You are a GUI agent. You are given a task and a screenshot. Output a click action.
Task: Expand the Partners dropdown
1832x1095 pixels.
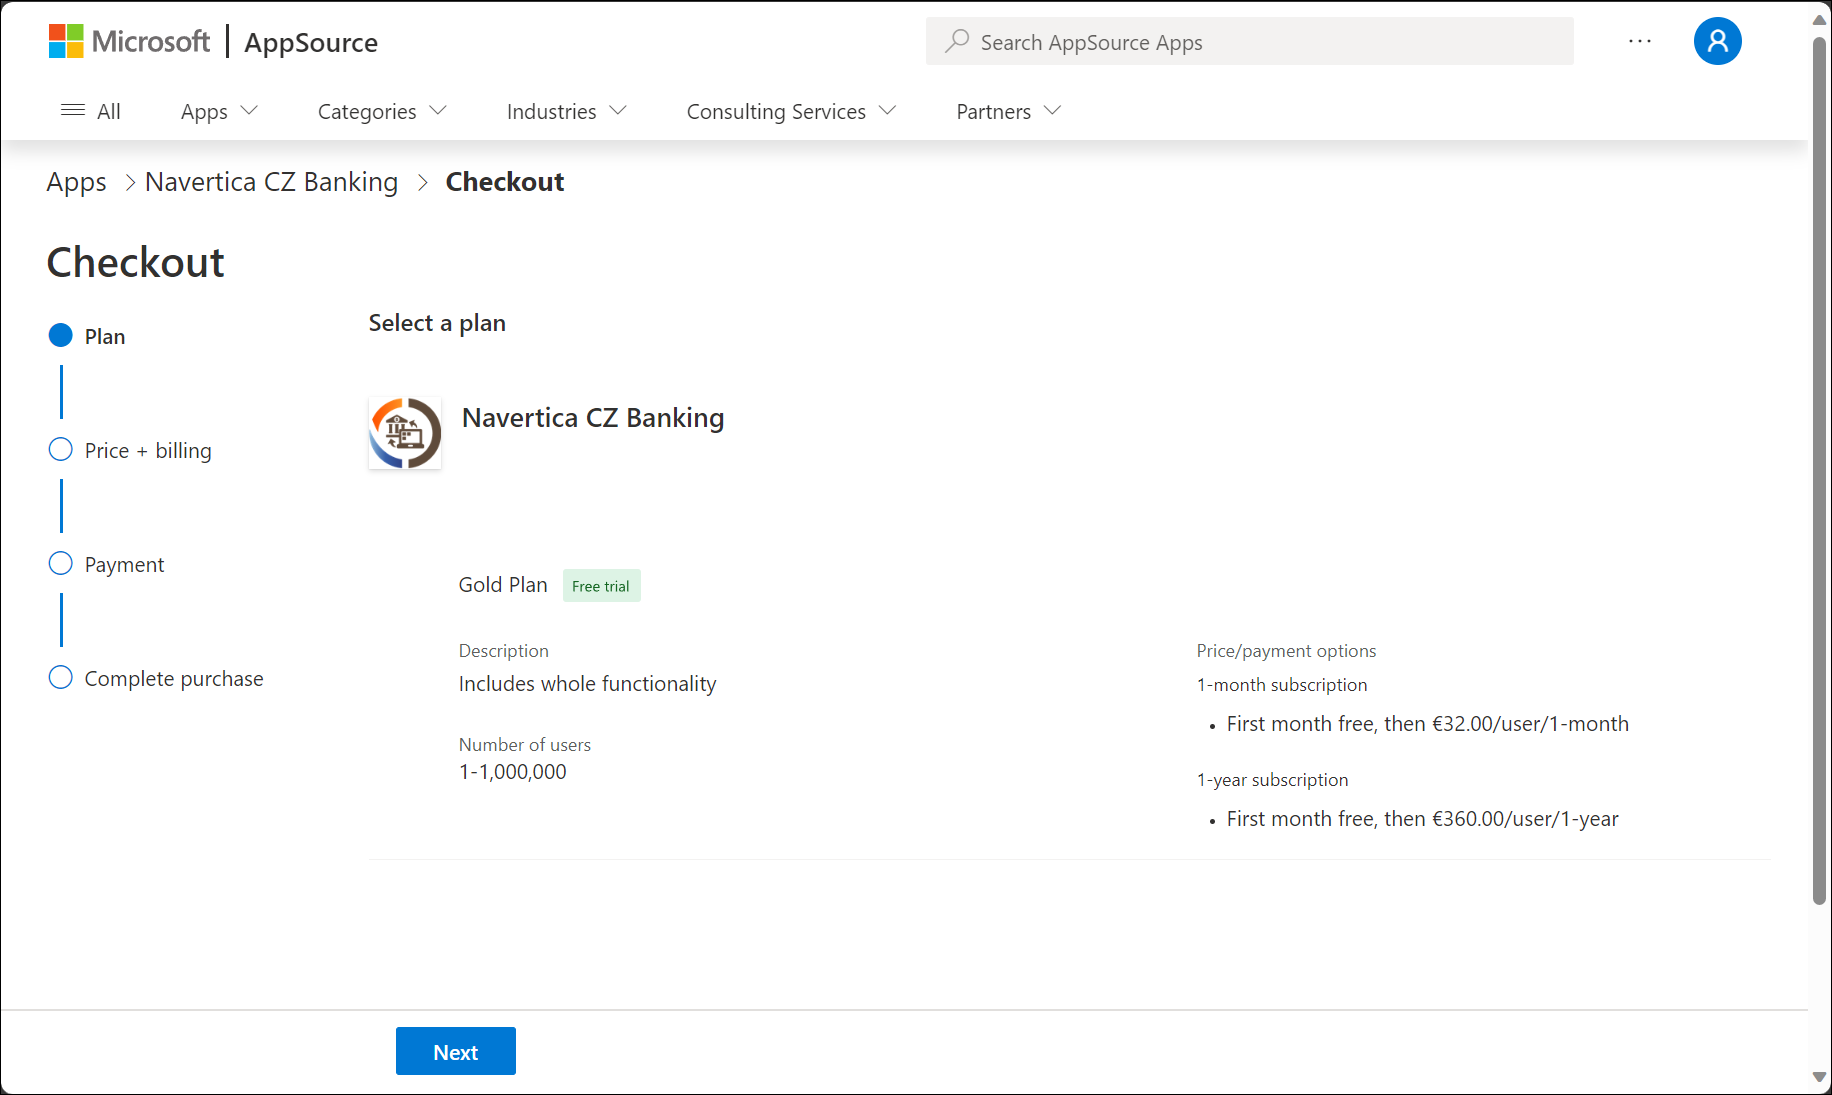pos(1008,111)
